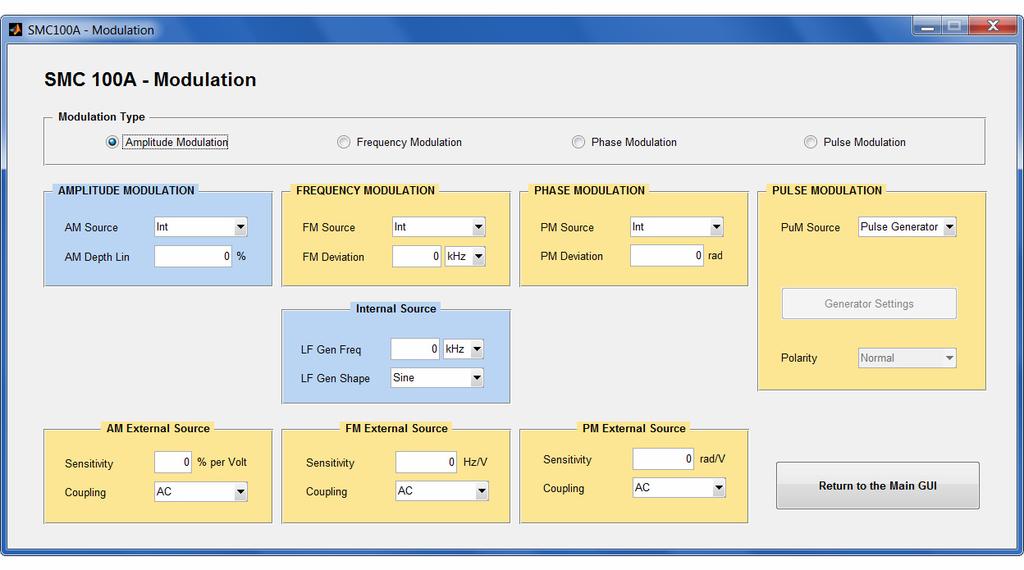Viewport: 1024px width, 570px height.
Task: Click the PM Deviation value field
Action: (x=667, y=255)
